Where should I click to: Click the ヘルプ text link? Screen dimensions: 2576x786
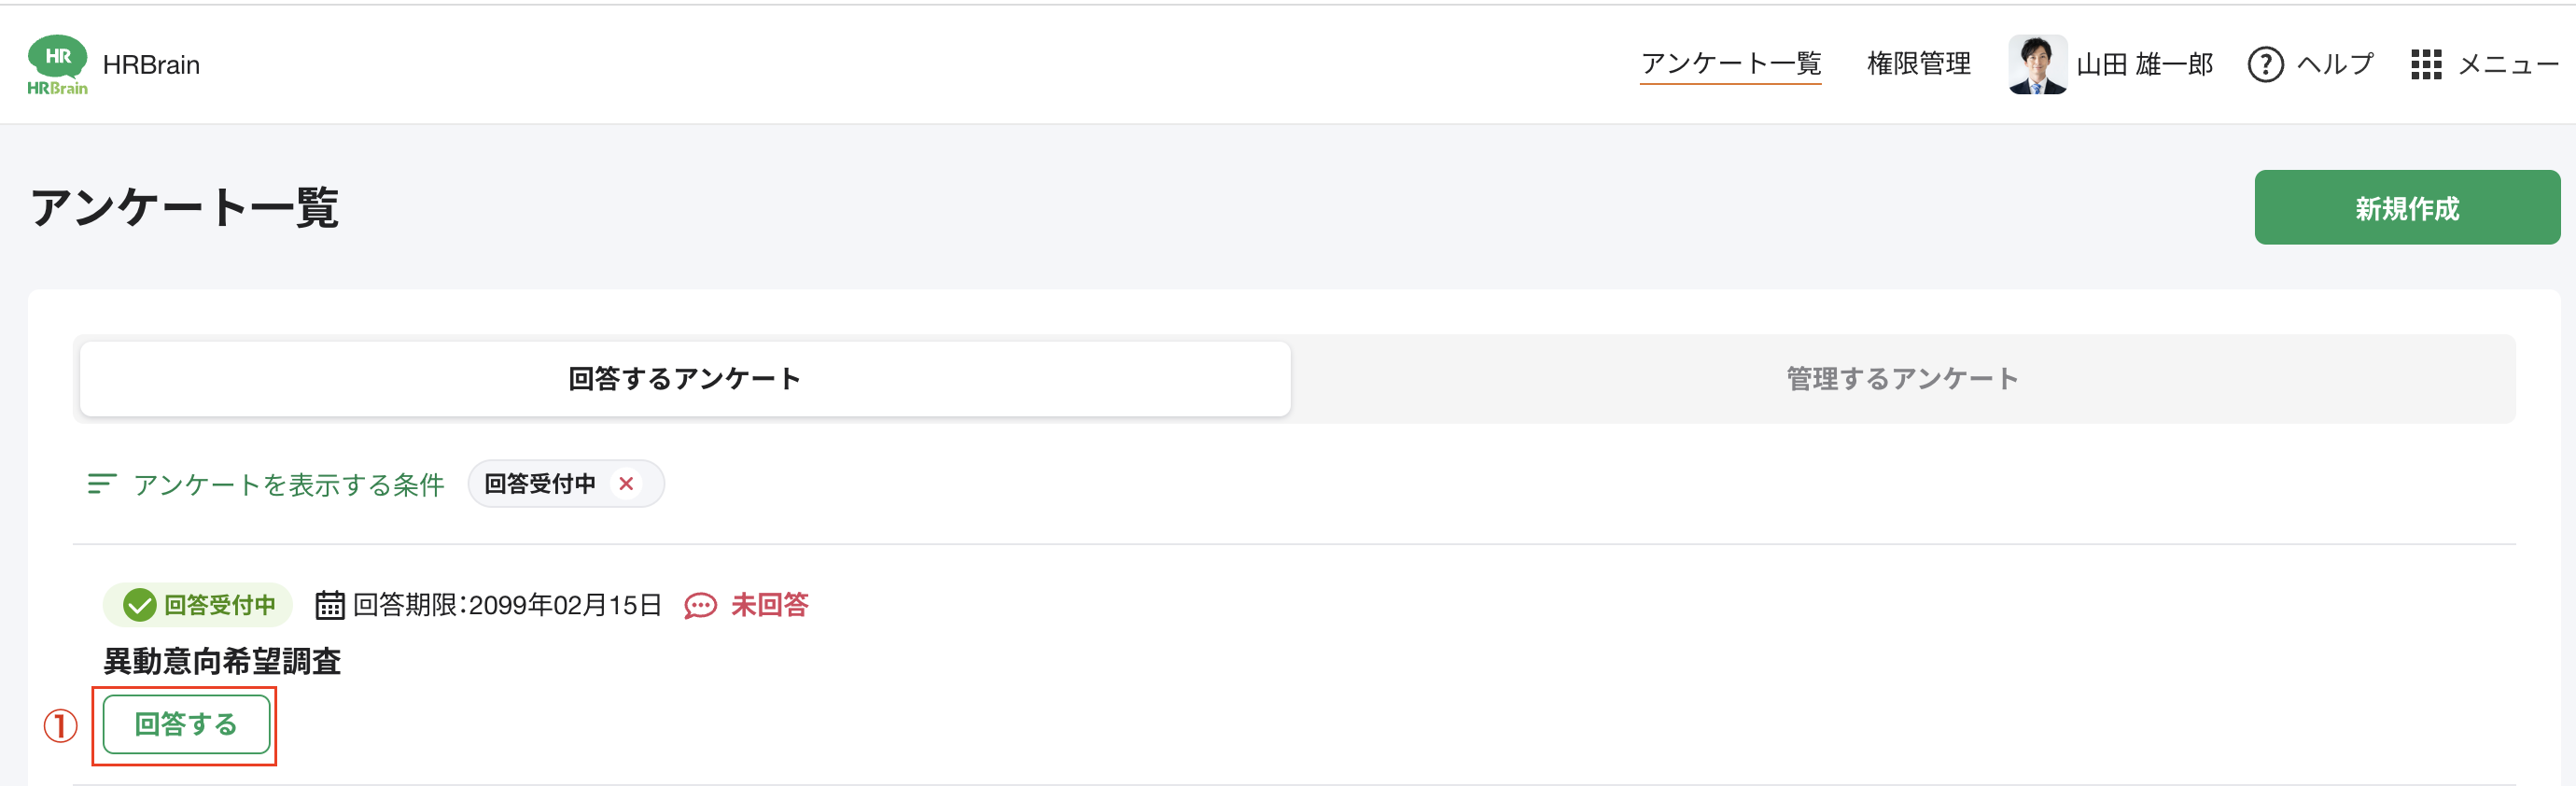(2334, 65)
